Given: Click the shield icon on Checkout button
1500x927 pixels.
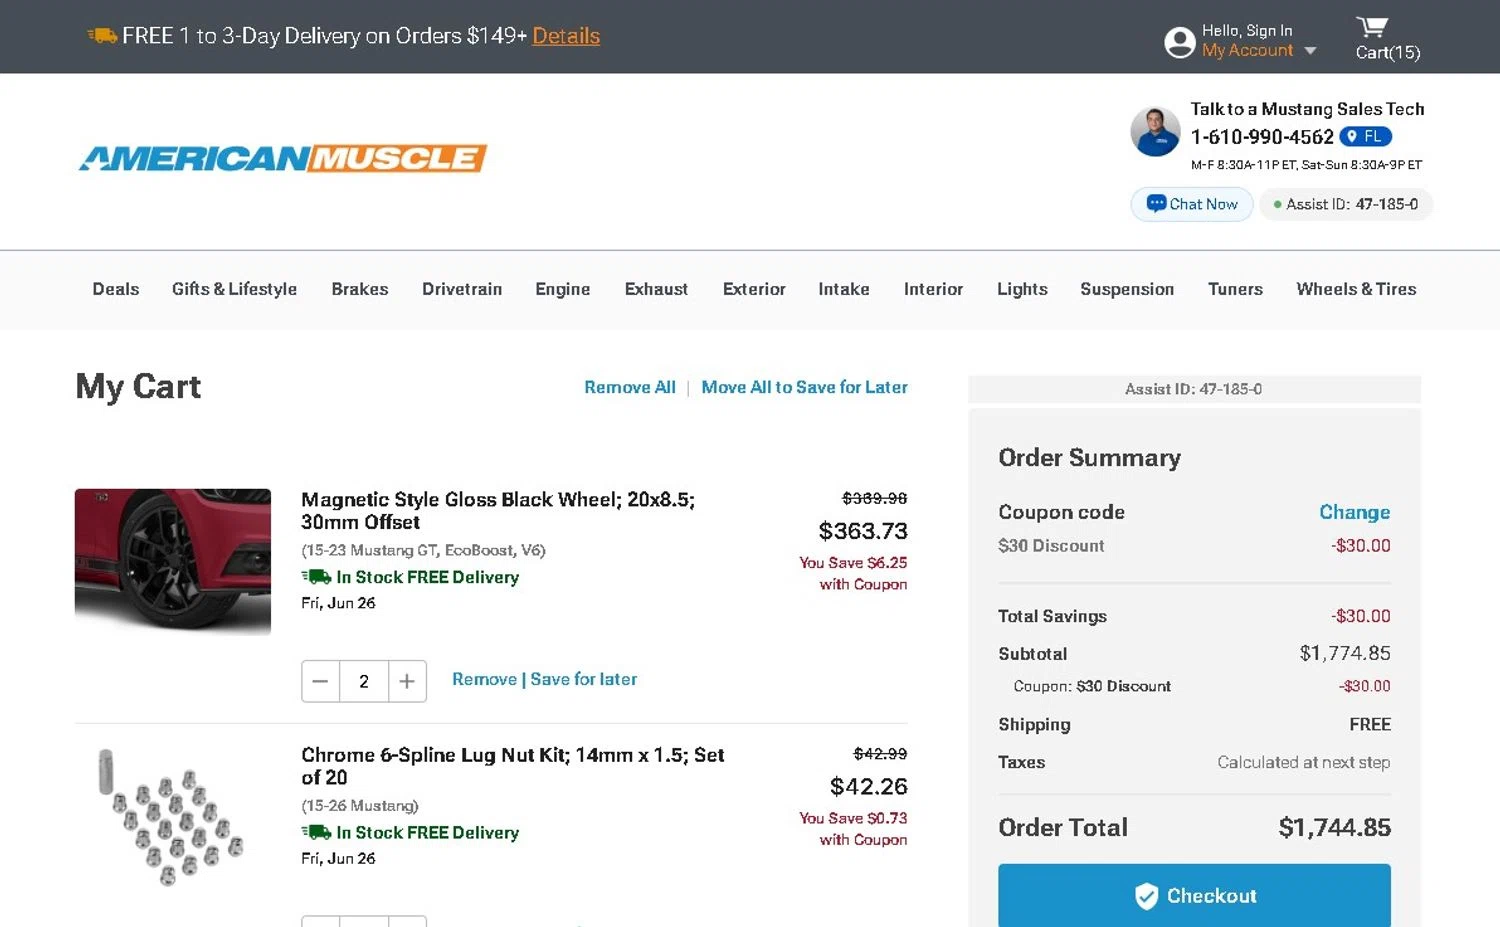Looking at the screenshot, I should [1146, 896].
